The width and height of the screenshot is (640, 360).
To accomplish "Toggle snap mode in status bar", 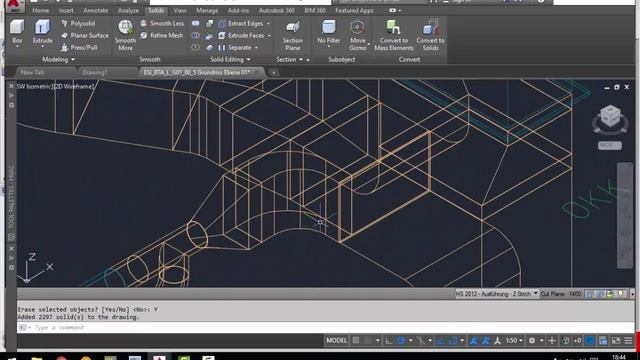I will pyautogui.click(x=368, y=340).
